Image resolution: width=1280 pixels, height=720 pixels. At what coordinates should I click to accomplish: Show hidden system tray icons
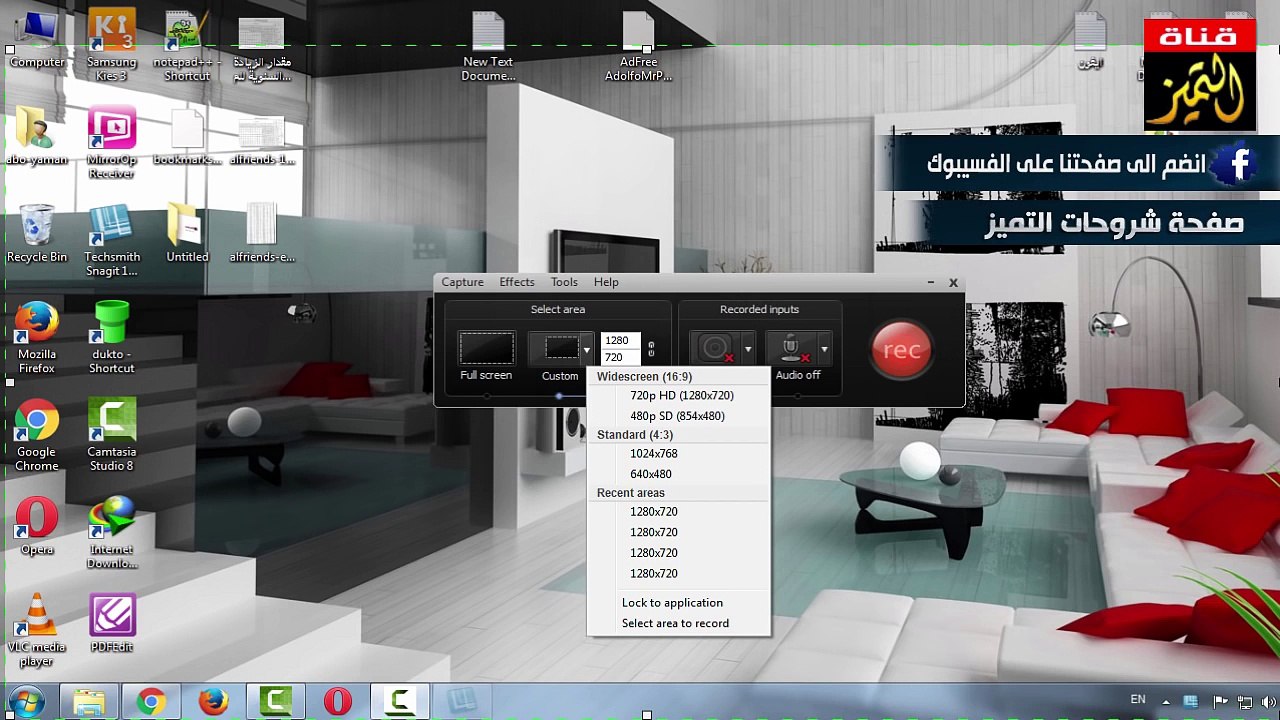tap(1166, 702)
